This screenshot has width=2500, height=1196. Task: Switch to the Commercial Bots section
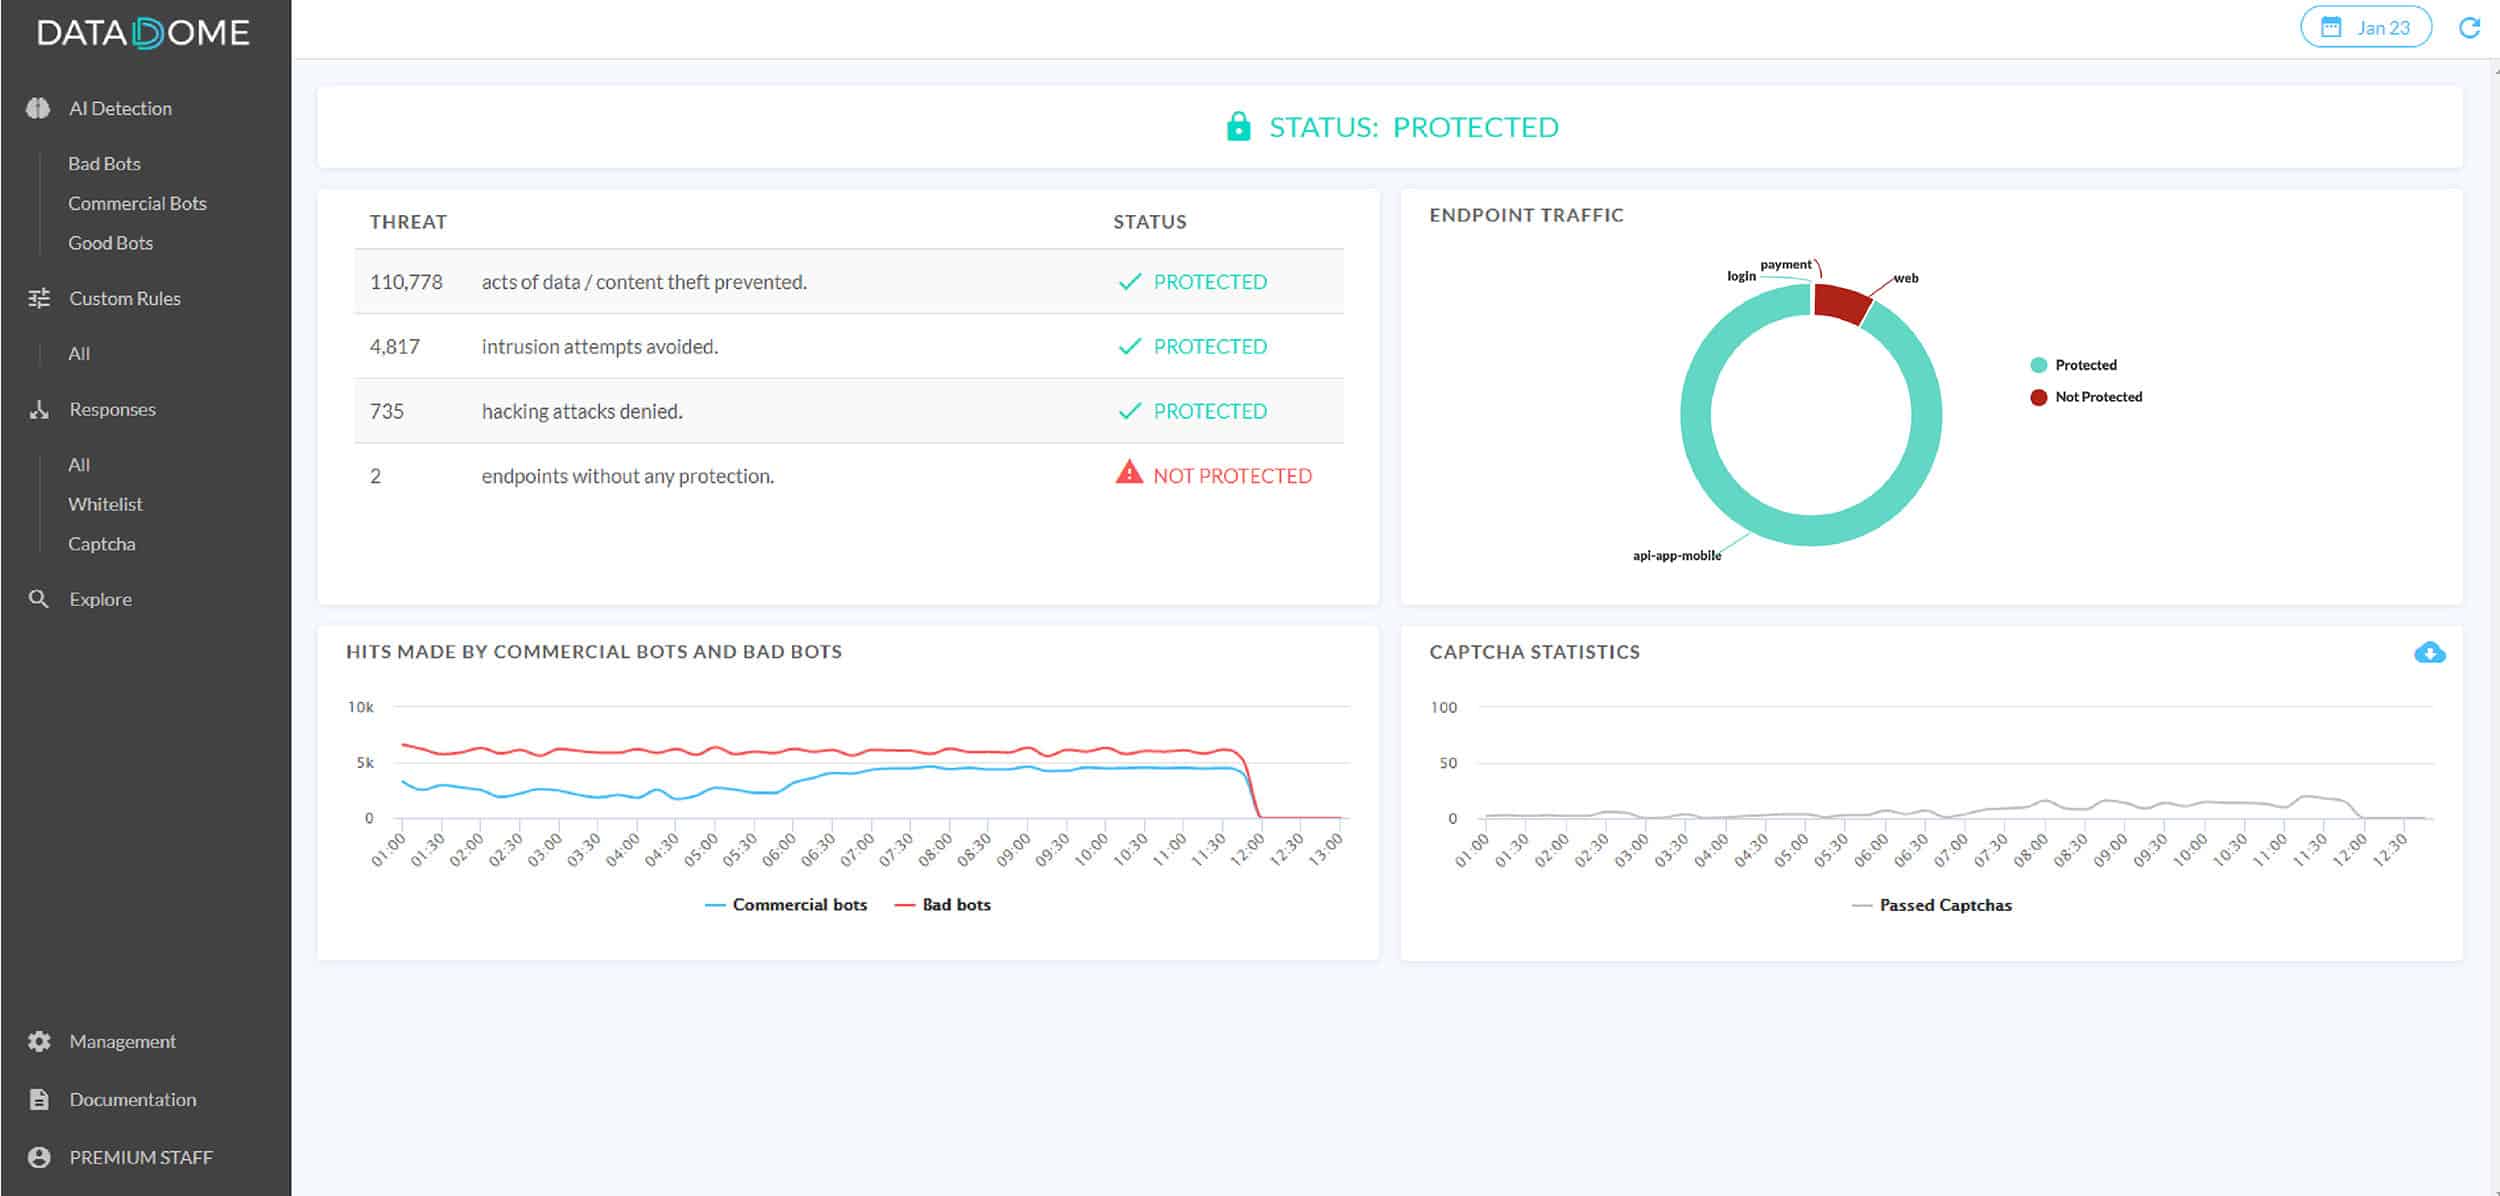point(138,203)
